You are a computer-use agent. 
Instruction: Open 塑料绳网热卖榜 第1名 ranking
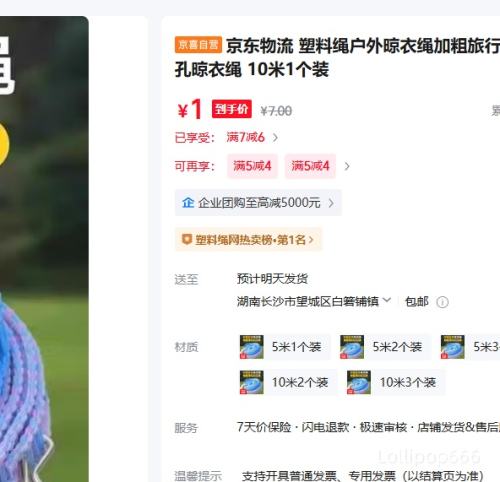(x=248, y=239)
